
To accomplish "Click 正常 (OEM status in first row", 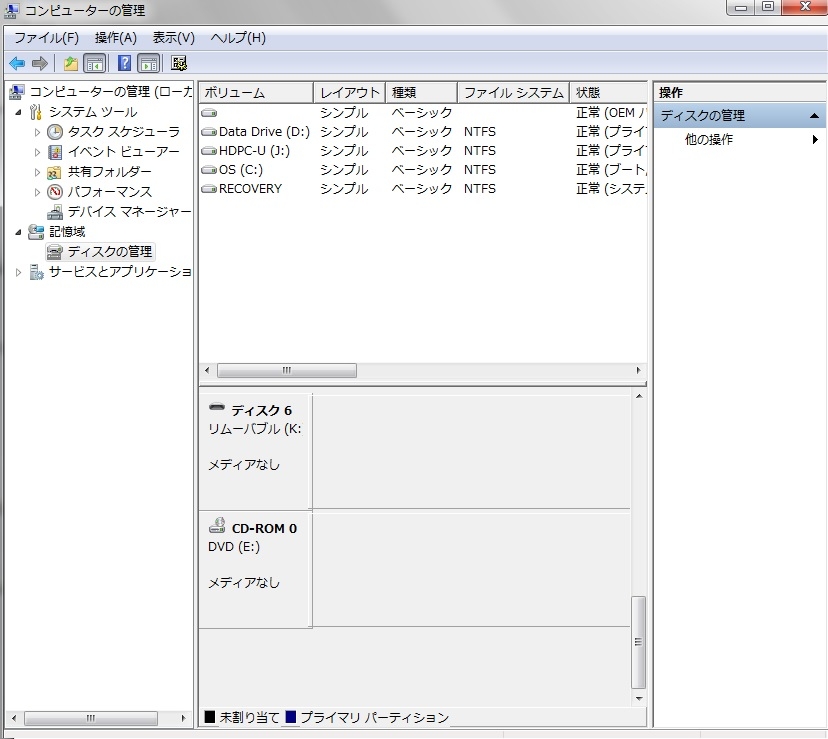I will tap(610, 113).
